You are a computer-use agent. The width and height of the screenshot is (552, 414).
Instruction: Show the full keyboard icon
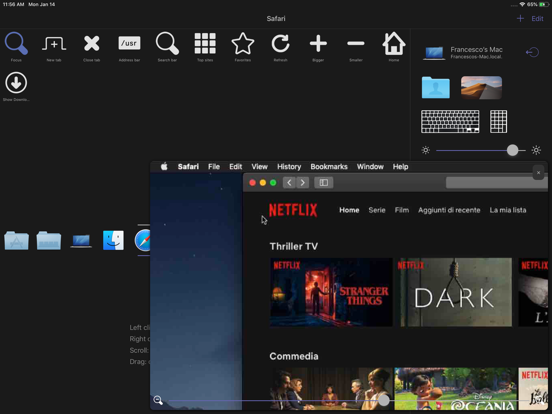[450, 121]
